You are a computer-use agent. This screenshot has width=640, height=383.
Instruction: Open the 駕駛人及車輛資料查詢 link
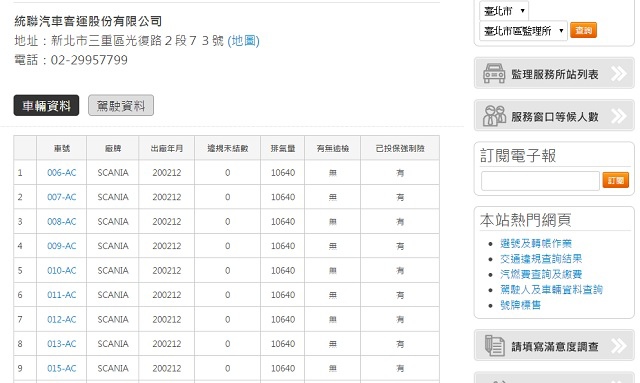coord(551,289)
